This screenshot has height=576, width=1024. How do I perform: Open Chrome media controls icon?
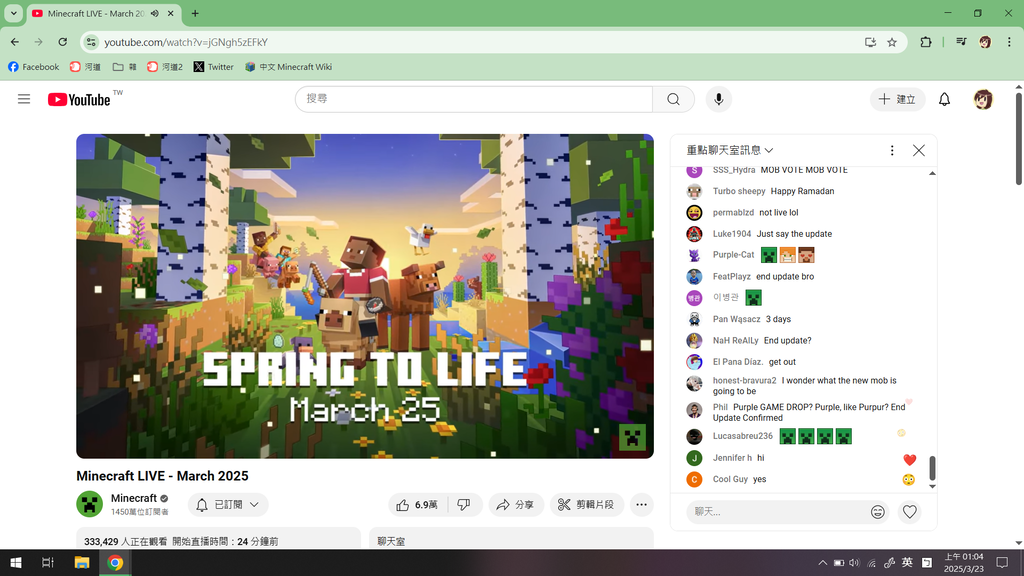[x=961, y=42]
